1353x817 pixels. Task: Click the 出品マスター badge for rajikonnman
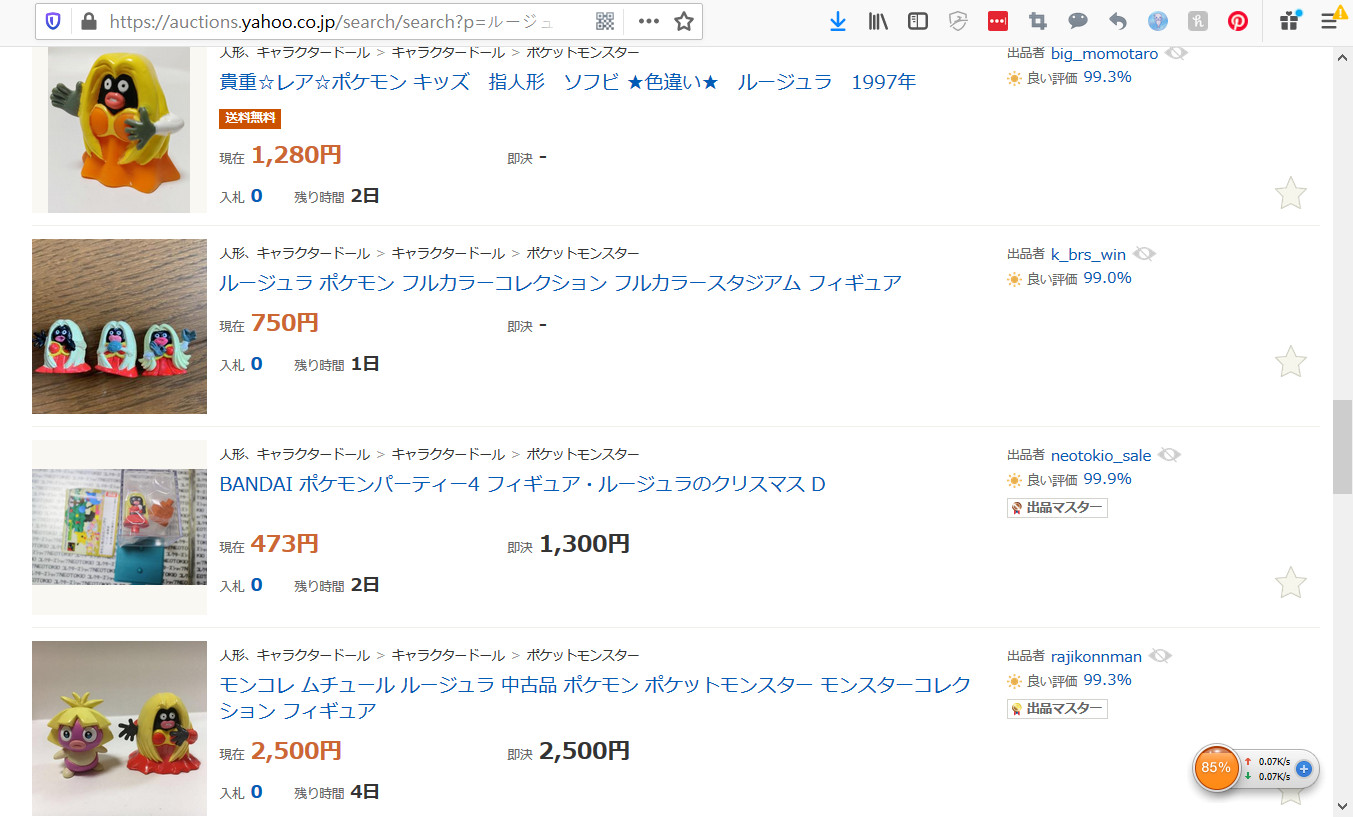click(x=1057, y=709)
